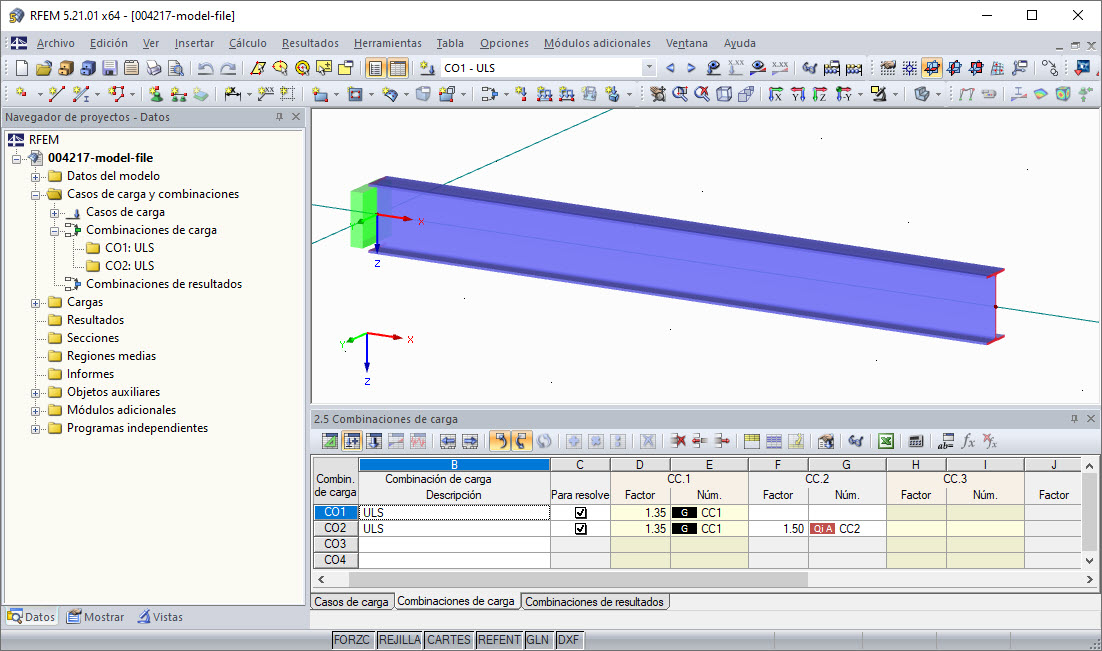The width and height of the screenshot is (1102, 651).
Task: Click the red QiA swatch for CC2
Action: pyautogui.click(x=822, y=529)
